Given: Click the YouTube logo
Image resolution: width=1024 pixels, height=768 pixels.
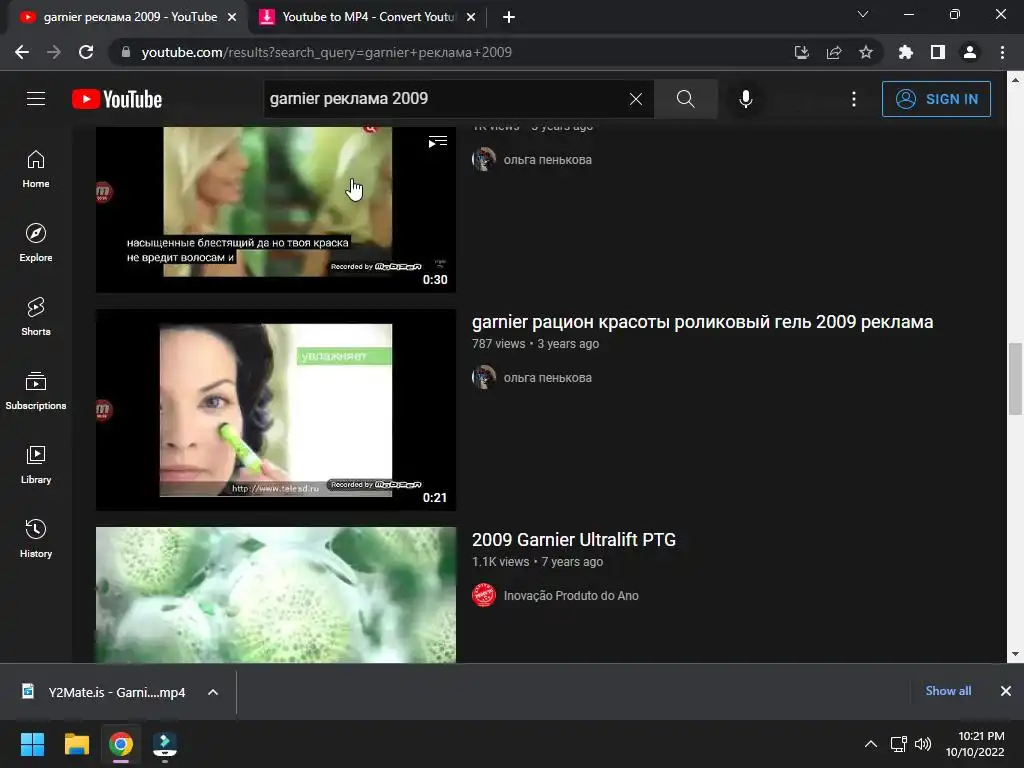Looking at the screenshot, I should 117,99.
